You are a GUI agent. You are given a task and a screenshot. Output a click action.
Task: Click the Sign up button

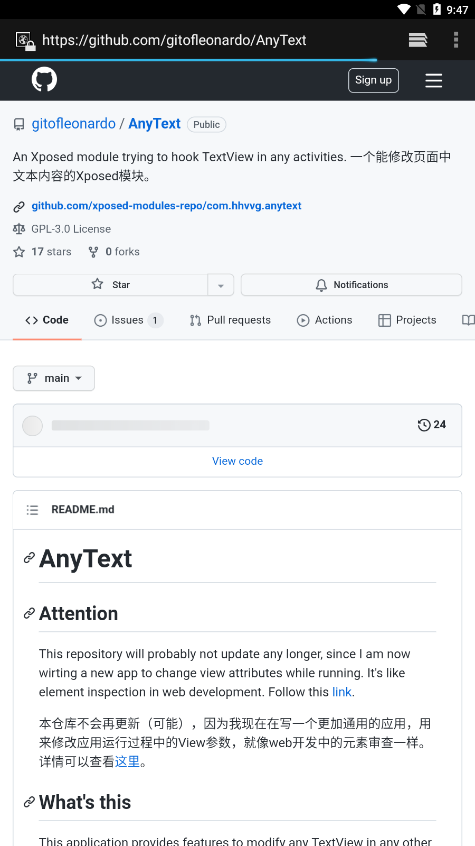374,80
